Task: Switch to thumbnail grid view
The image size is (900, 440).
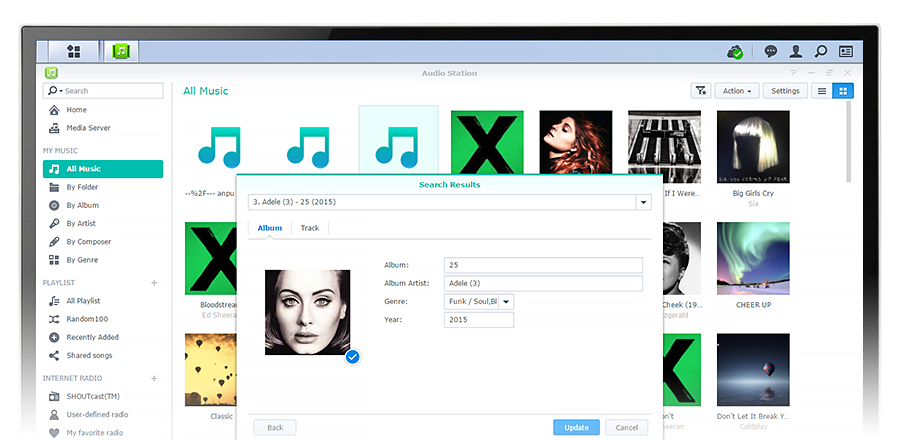Action: click(x=843, y=91)
